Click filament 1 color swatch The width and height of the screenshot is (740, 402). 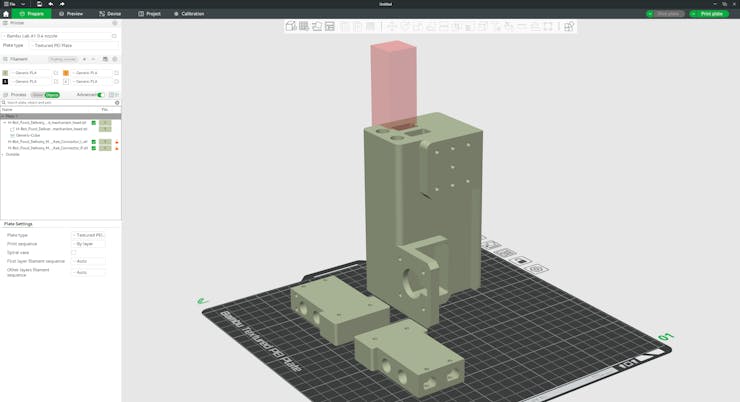(x=5, y=73)
